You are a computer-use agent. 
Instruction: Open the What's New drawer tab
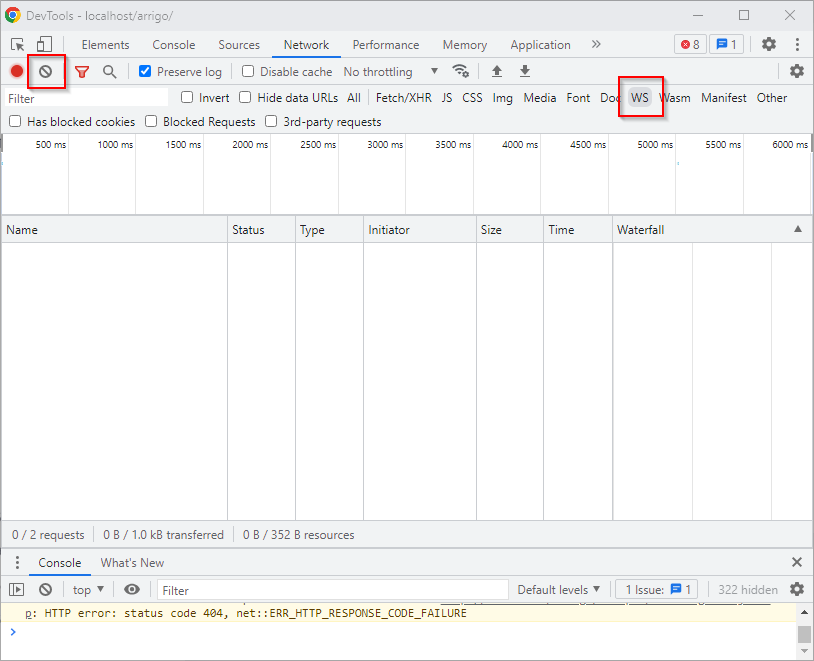[x=132, y=563]
